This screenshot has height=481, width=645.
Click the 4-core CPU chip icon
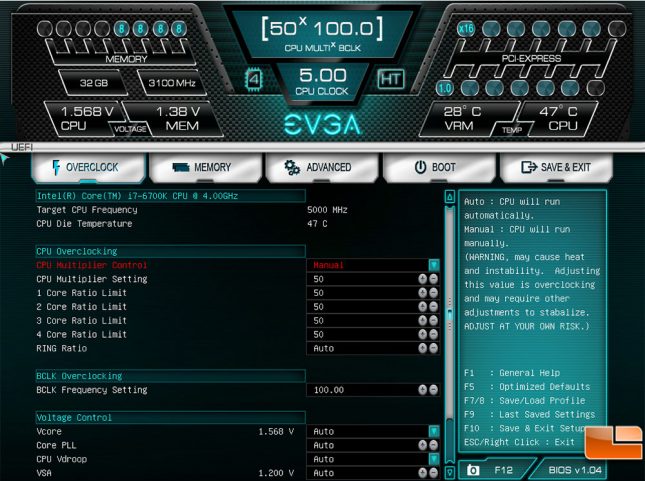[x=254, y=79]
